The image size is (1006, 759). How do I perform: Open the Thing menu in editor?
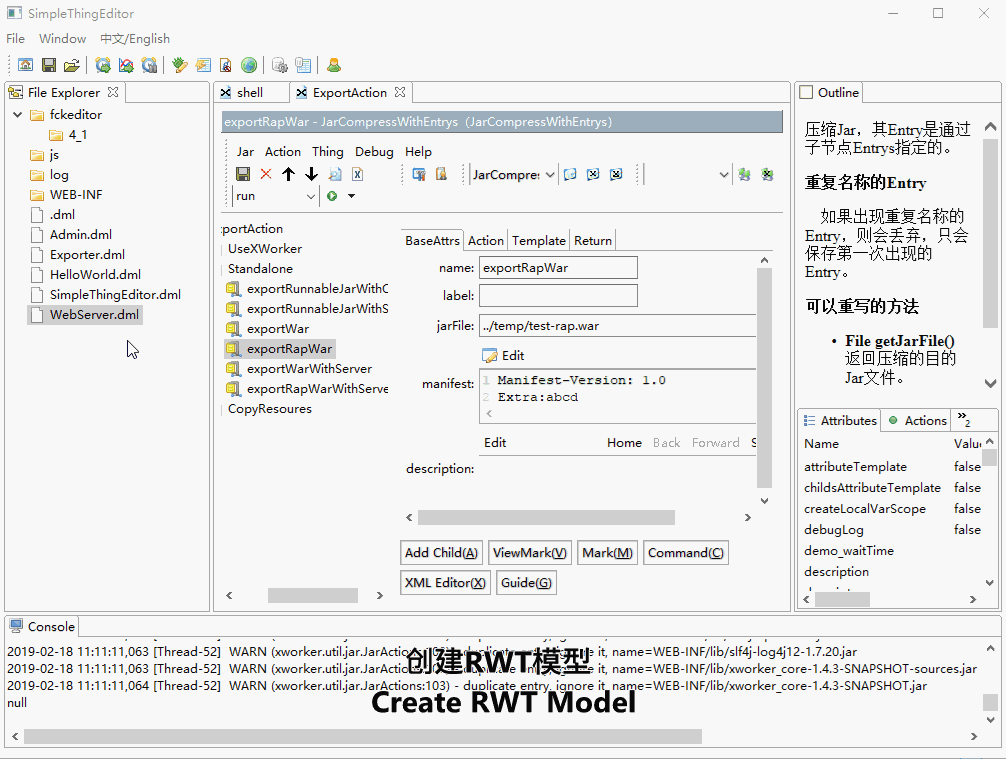click(328, 151)
